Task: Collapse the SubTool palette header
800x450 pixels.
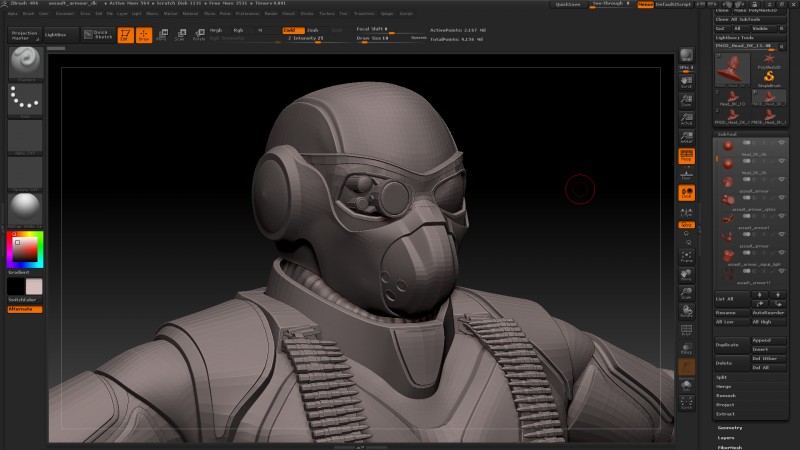Action: pyautogui.click(x=727, y=134)
